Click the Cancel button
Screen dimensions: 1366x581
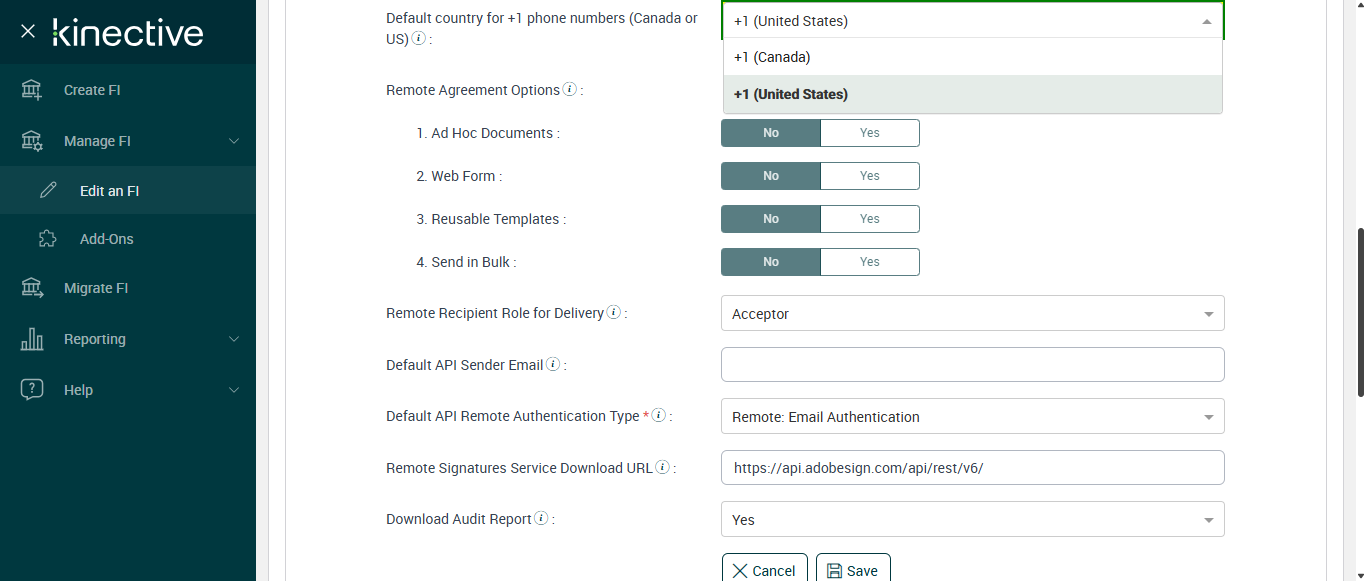tap(765, 570)
